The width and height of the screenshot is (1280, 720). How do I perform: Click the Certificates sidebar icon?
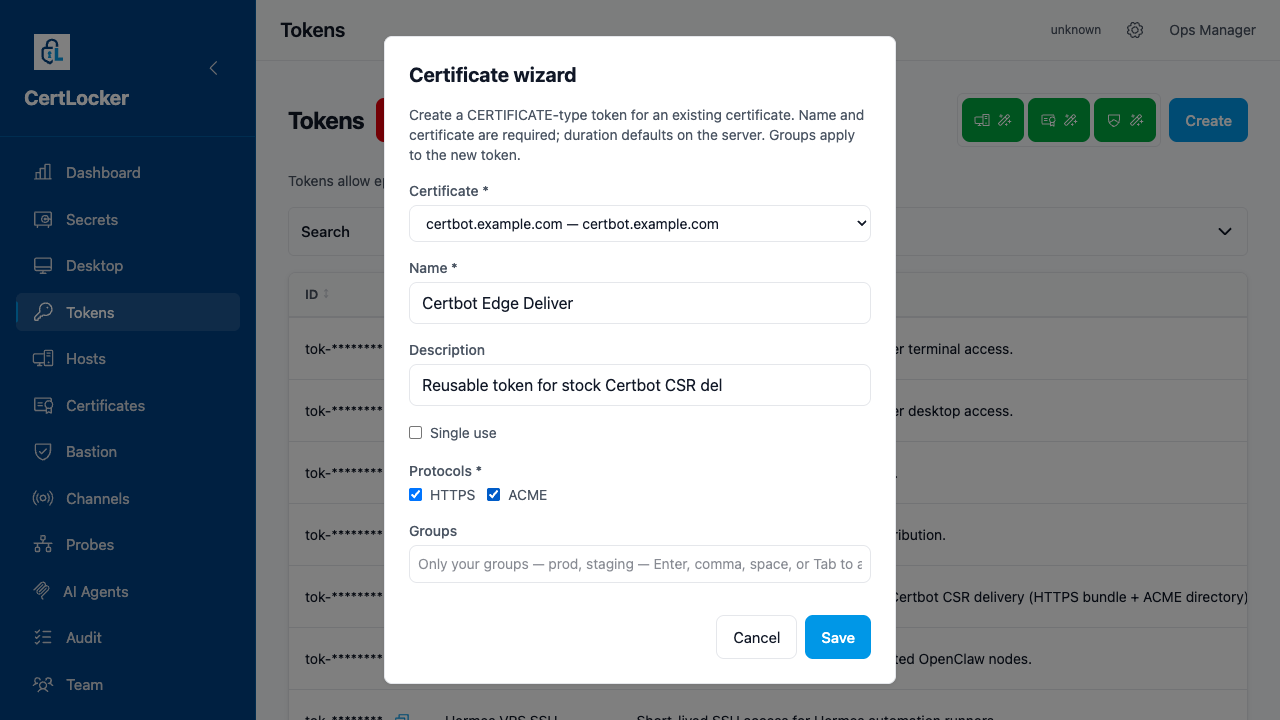click(43, 406)
